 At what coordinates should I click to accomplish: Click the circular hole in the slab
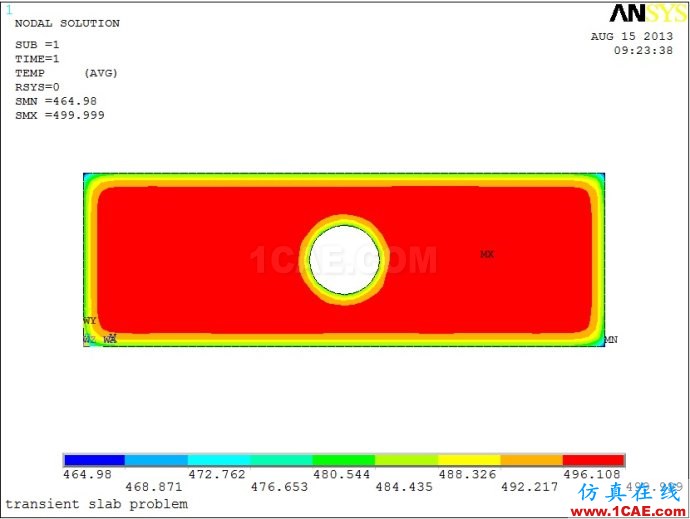coord(344,260)
